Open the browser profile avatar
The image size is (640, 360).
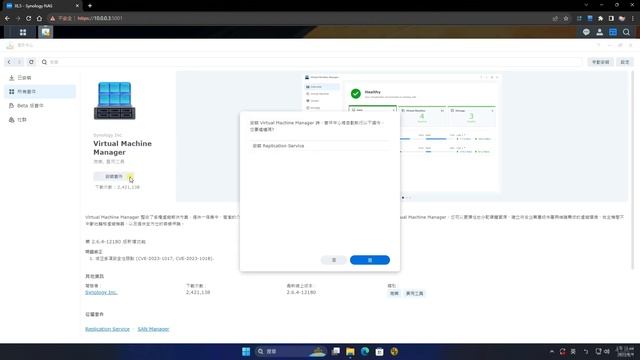622,18
